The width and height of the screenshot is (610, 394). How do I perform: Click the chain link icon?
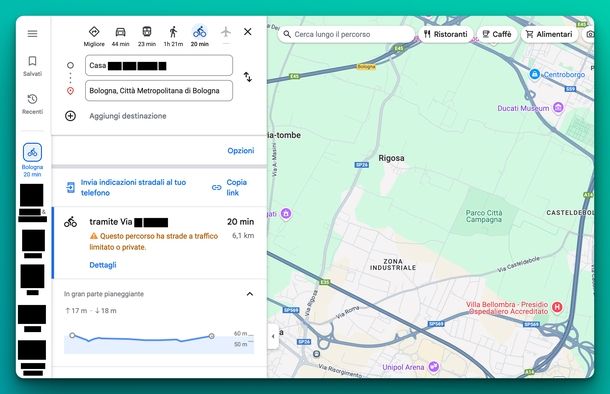click(217, 188)
